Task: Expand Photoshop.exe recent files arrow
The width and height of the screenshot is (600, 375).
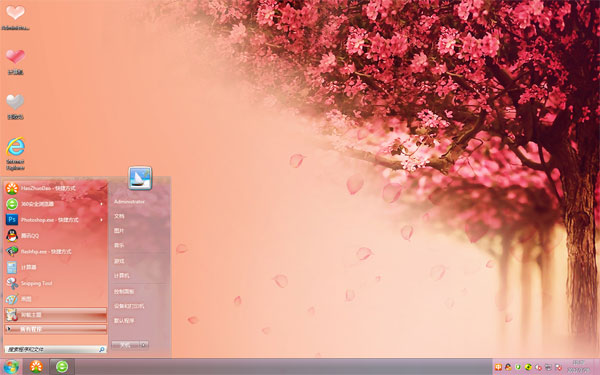Action: (101, 220)
